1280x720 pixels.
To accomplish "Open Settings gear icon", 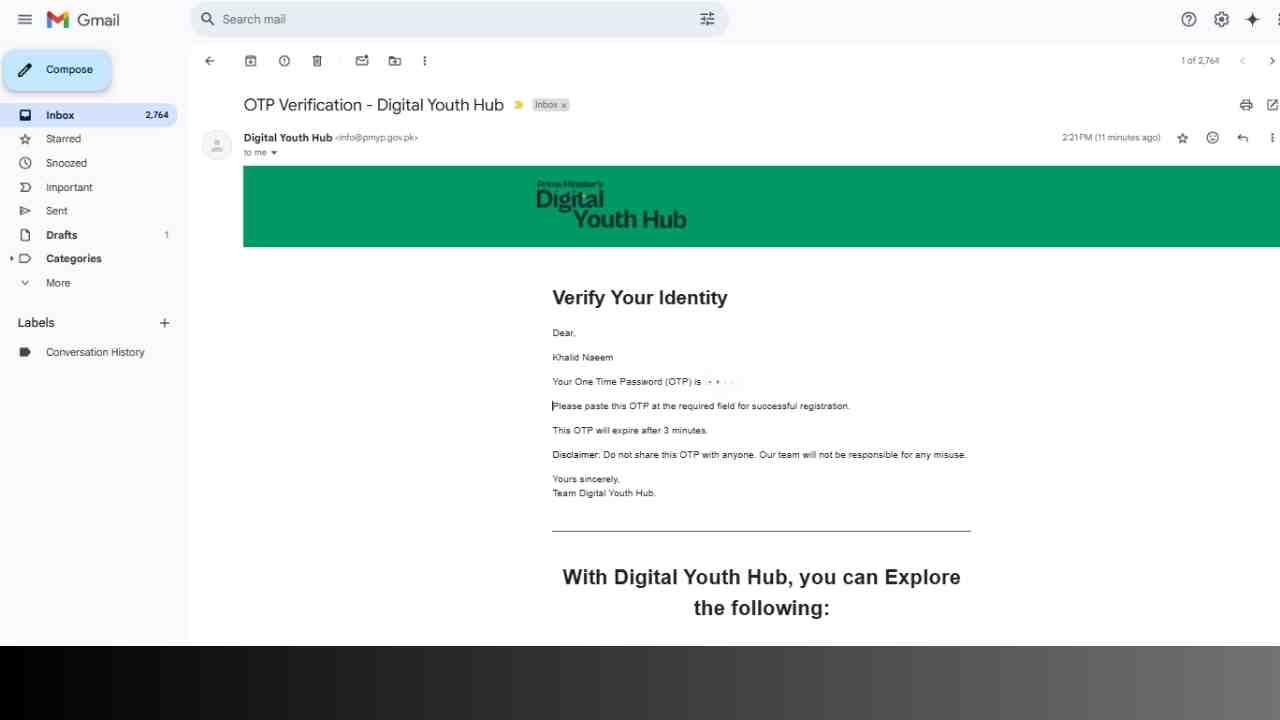I will pos(1221,19).
